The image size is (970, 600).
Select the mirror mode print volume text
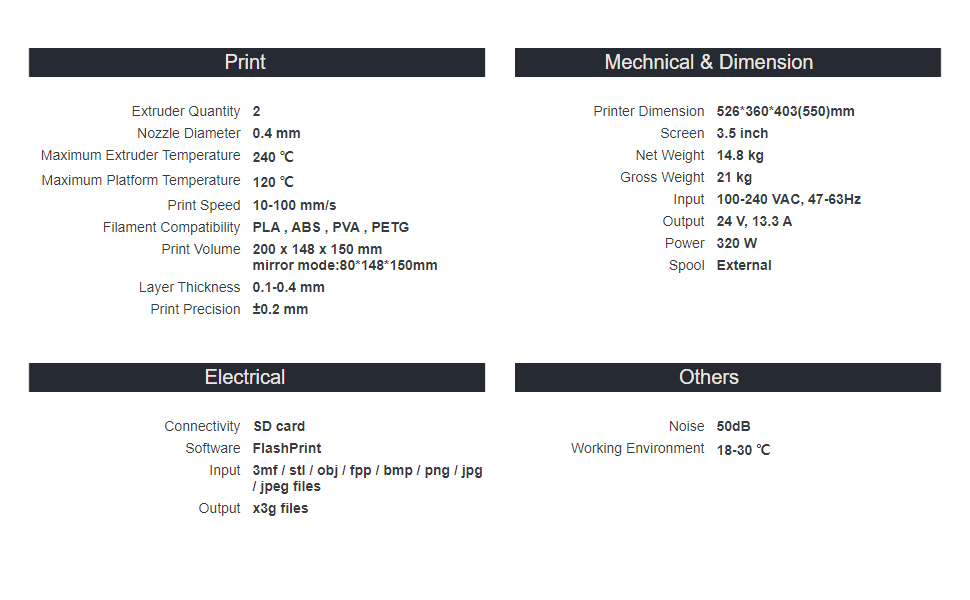point(345,265)
